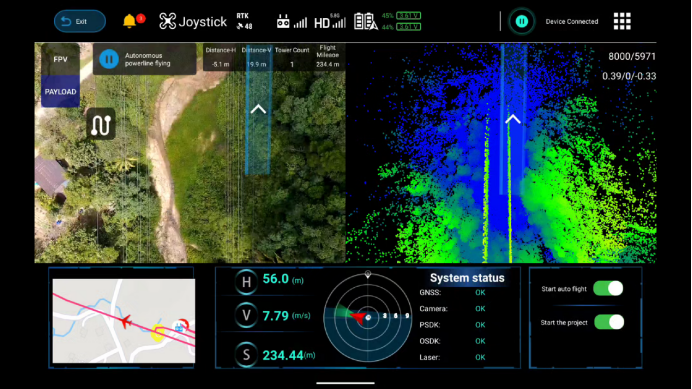Image resolution: width=692 pixels, height=389 pixels.
Task: Click the 8000/5971 point counter
Action: tap(632, 57)
